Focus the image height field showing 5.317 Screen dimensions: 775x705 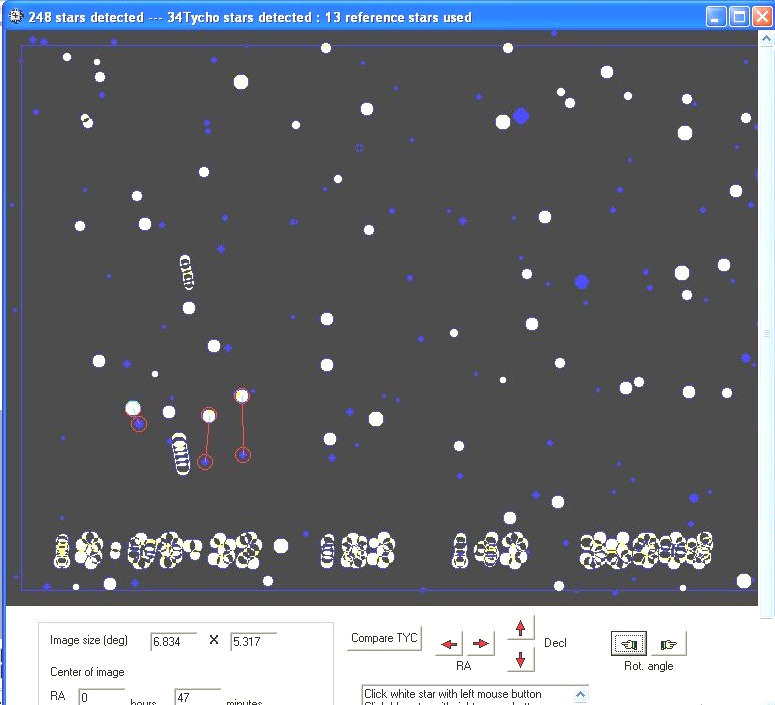[x=253, y=641]
